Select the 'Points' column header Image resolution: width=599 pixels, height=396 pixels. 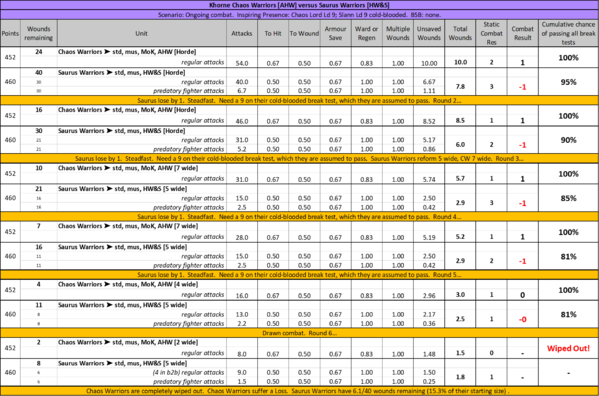[10, 33]
